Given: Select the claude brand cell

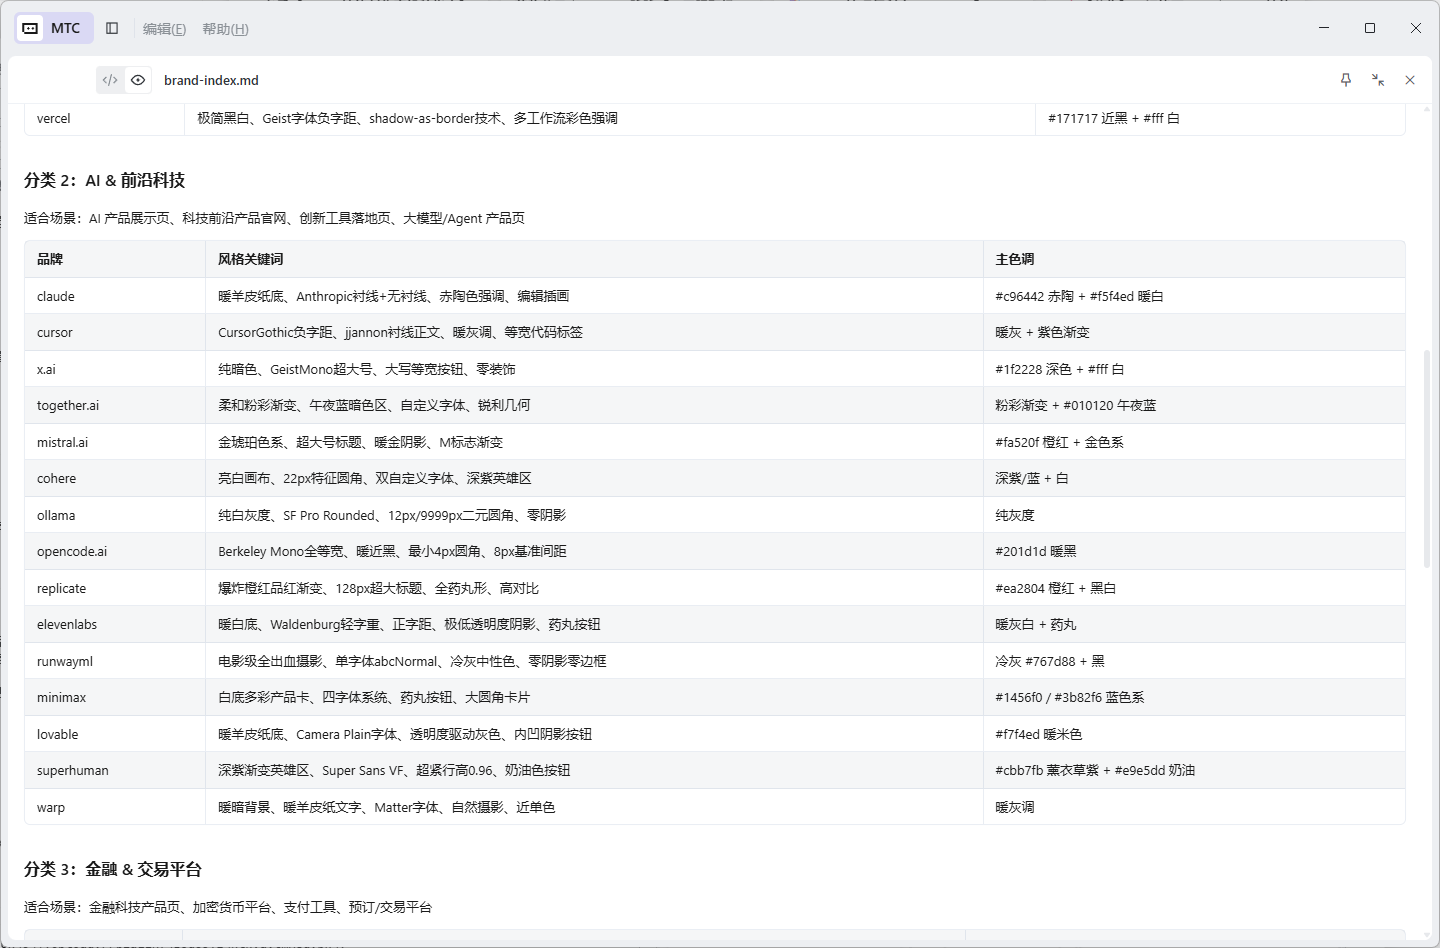Looking at the screenshot, I should coord(115,296).
